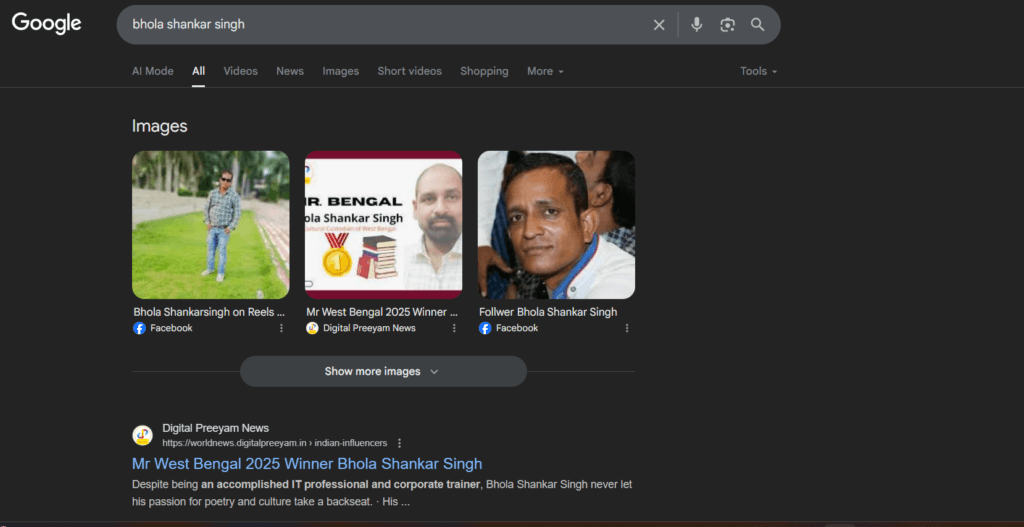The width and height of the screenshot is (1024, 527).
Task: Open options menu for Follwer Bhola Shankar Singh image
Action: (x=627, y=328)
